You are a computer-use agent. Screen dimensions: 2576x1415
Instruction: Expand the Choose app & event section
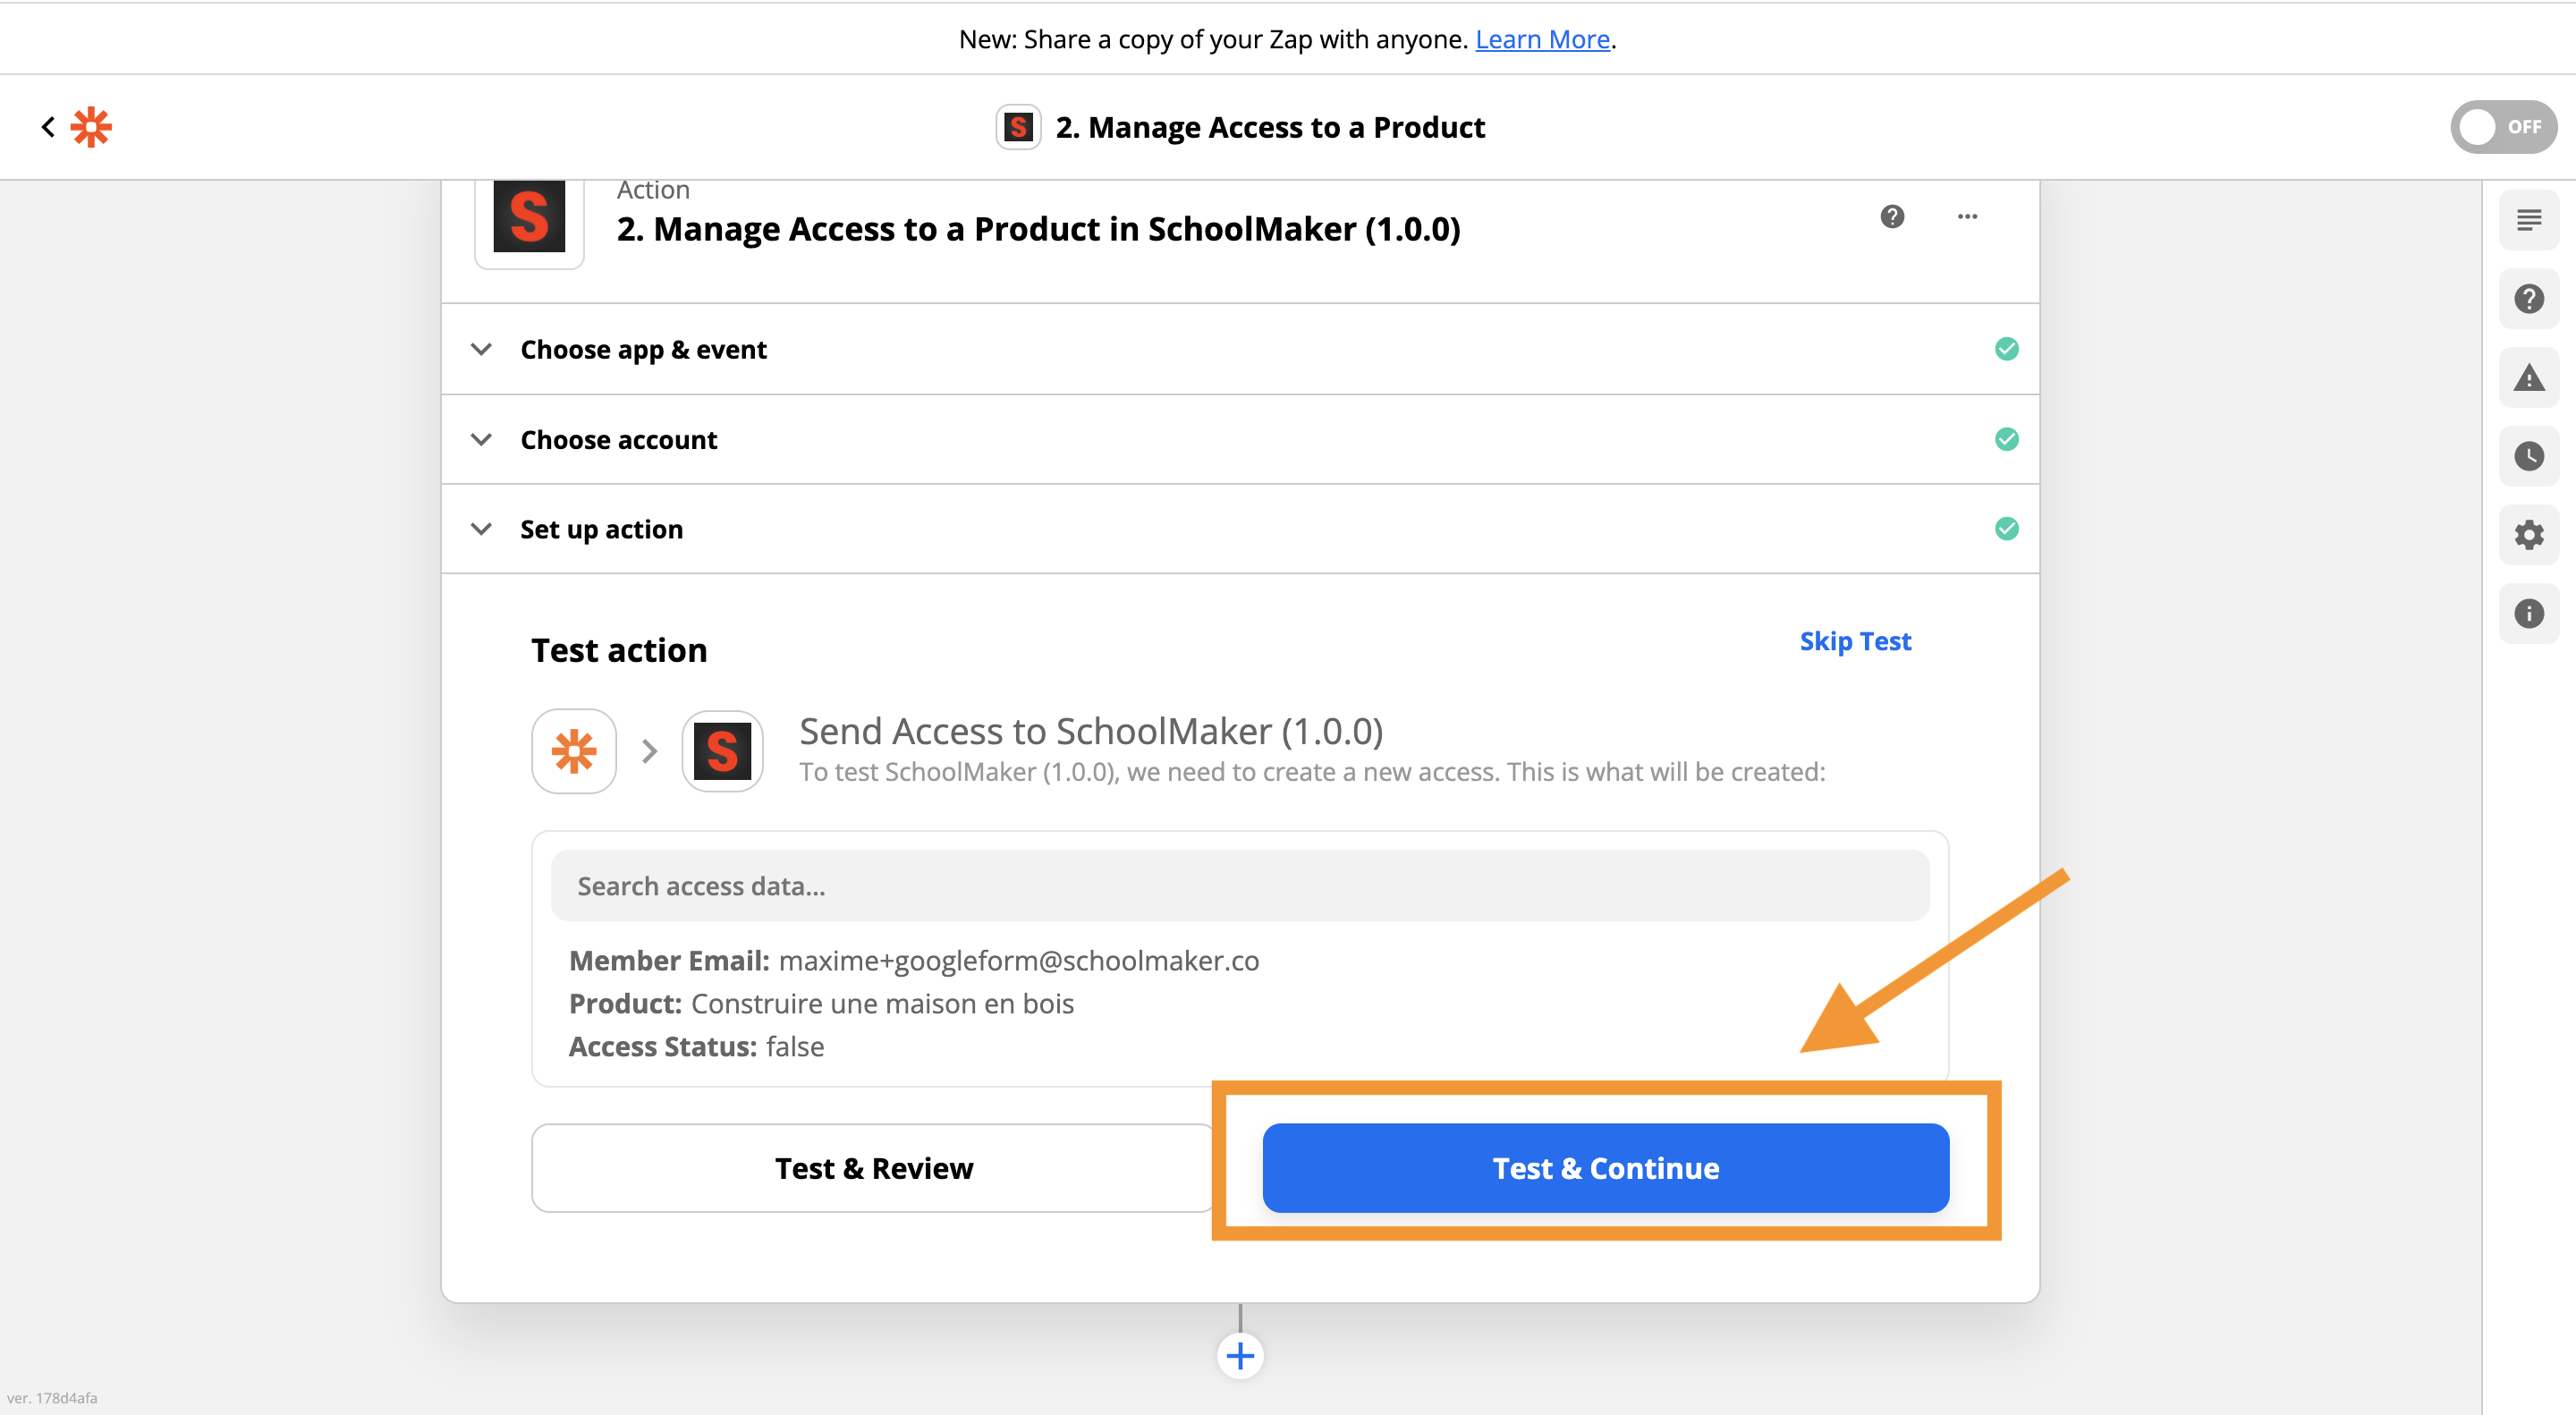[643, 349]
